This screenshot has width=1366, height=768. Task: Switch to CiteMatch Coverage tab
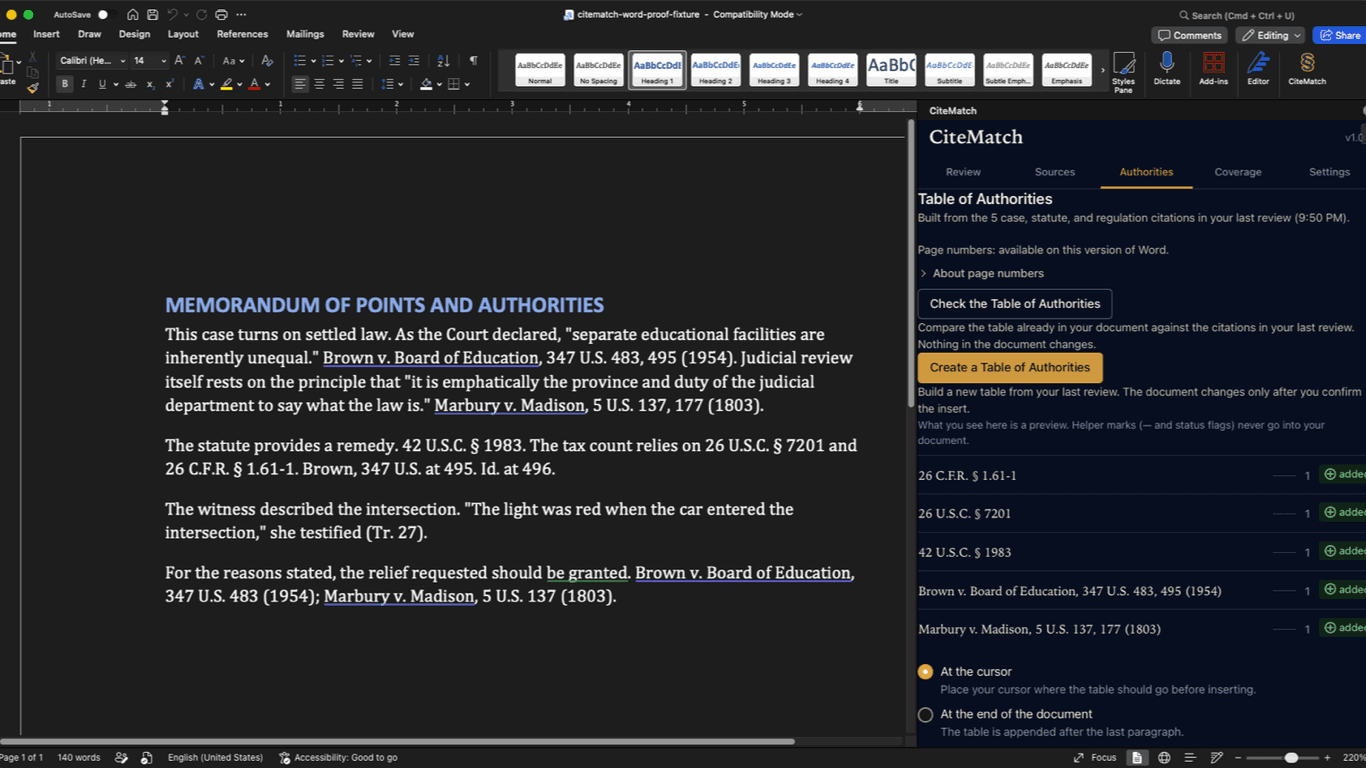tap(1238, 172)
